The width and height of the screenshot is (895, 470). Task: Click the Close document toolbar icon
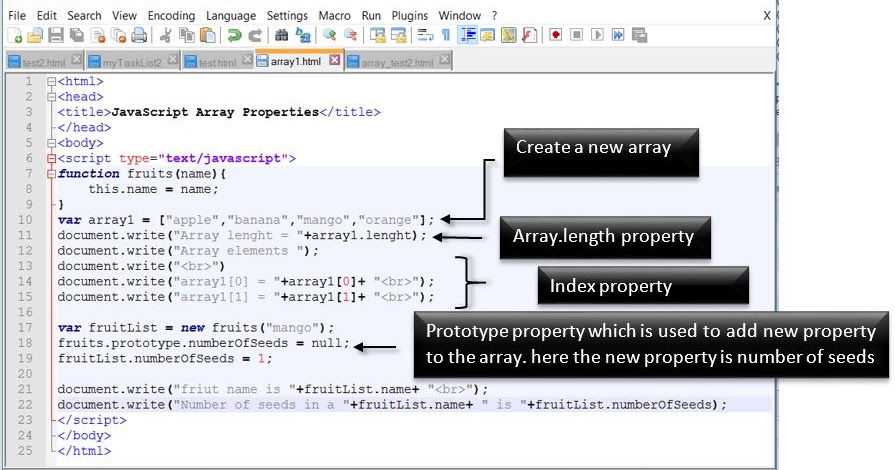[x=98, y=35]
